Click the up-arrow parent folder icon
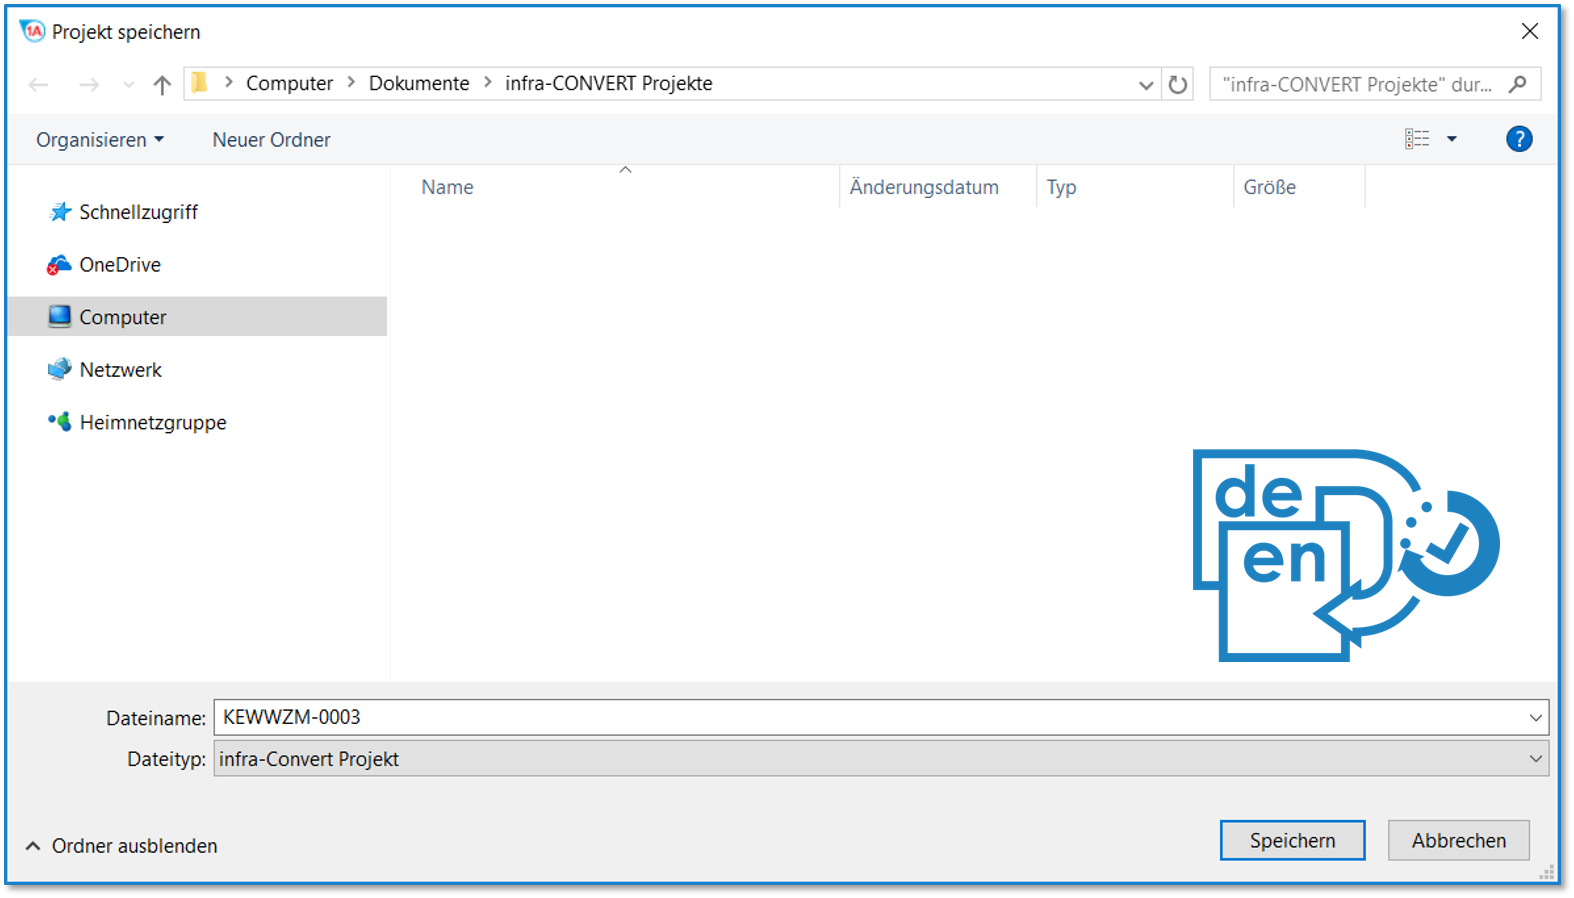Screen dimensions: 1574x898 (x=162, y=85)
